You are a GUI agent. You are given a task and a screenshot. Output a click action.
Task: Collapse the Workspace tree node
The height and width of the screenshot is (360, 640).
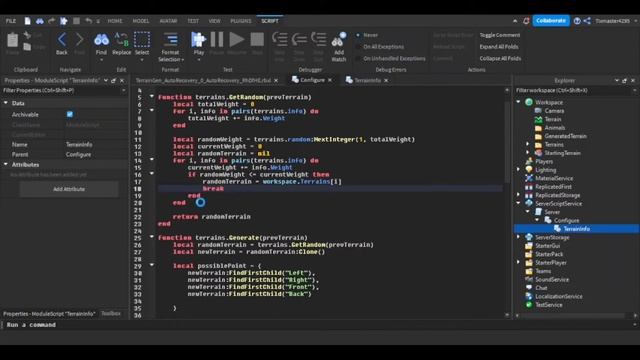pyautogui.click(x=518, y=102)
